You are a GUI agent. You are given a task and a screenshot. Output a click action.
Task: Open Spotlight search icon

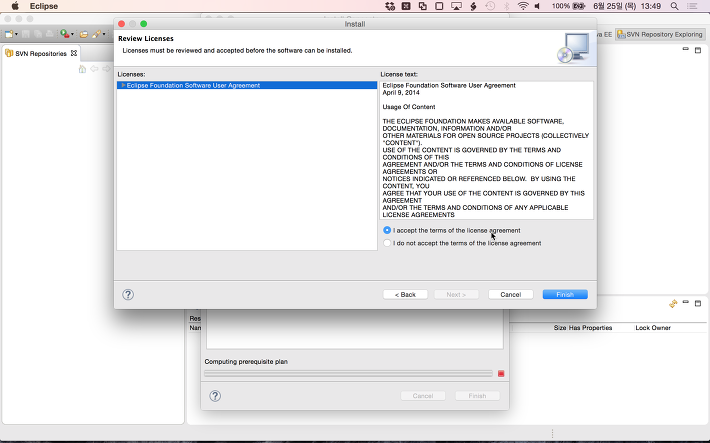click(674, 6)
